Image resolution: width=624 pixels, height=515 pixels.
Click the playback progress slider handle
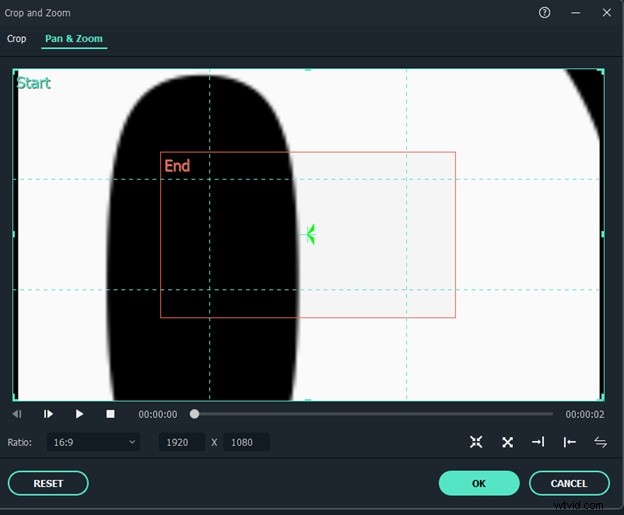[x=194, y=414]
